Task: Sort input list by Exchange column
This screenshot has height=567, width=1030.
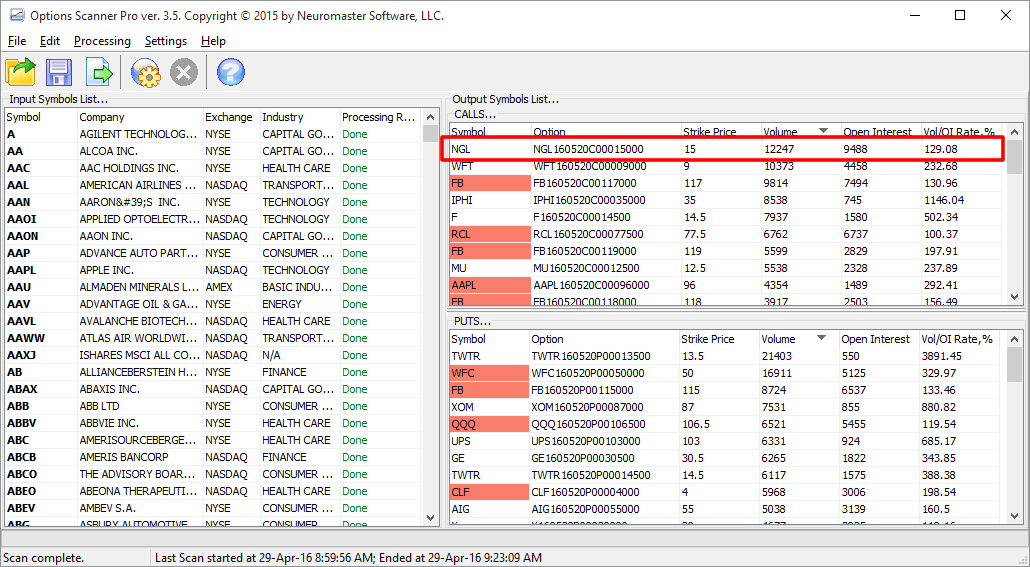Action: [x=231, y=117]
